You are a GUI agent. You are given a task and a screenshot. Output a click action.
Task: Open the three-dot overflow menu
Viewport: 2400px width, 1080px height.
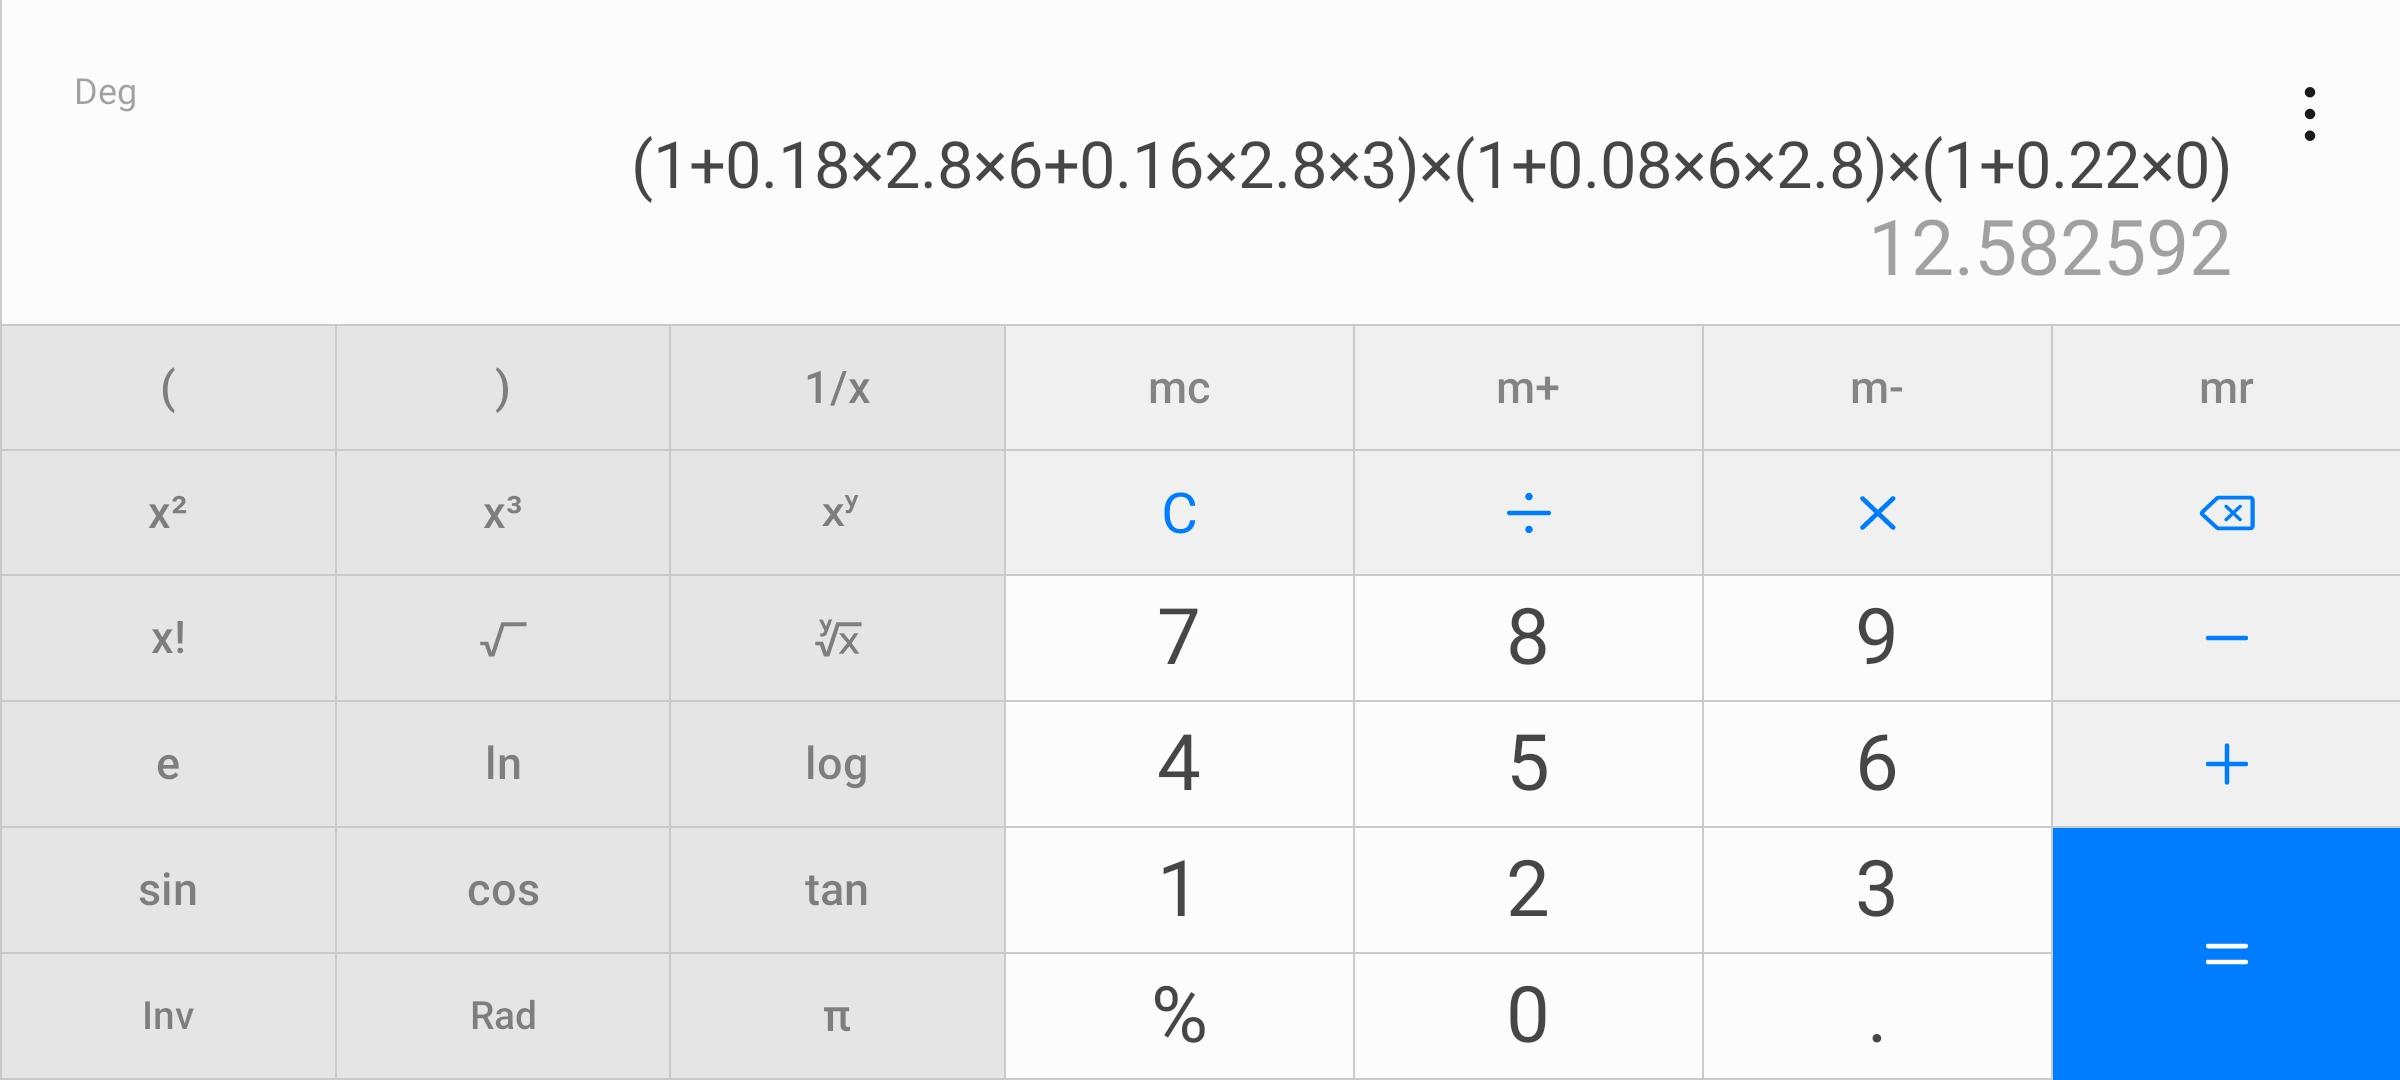2309,115
